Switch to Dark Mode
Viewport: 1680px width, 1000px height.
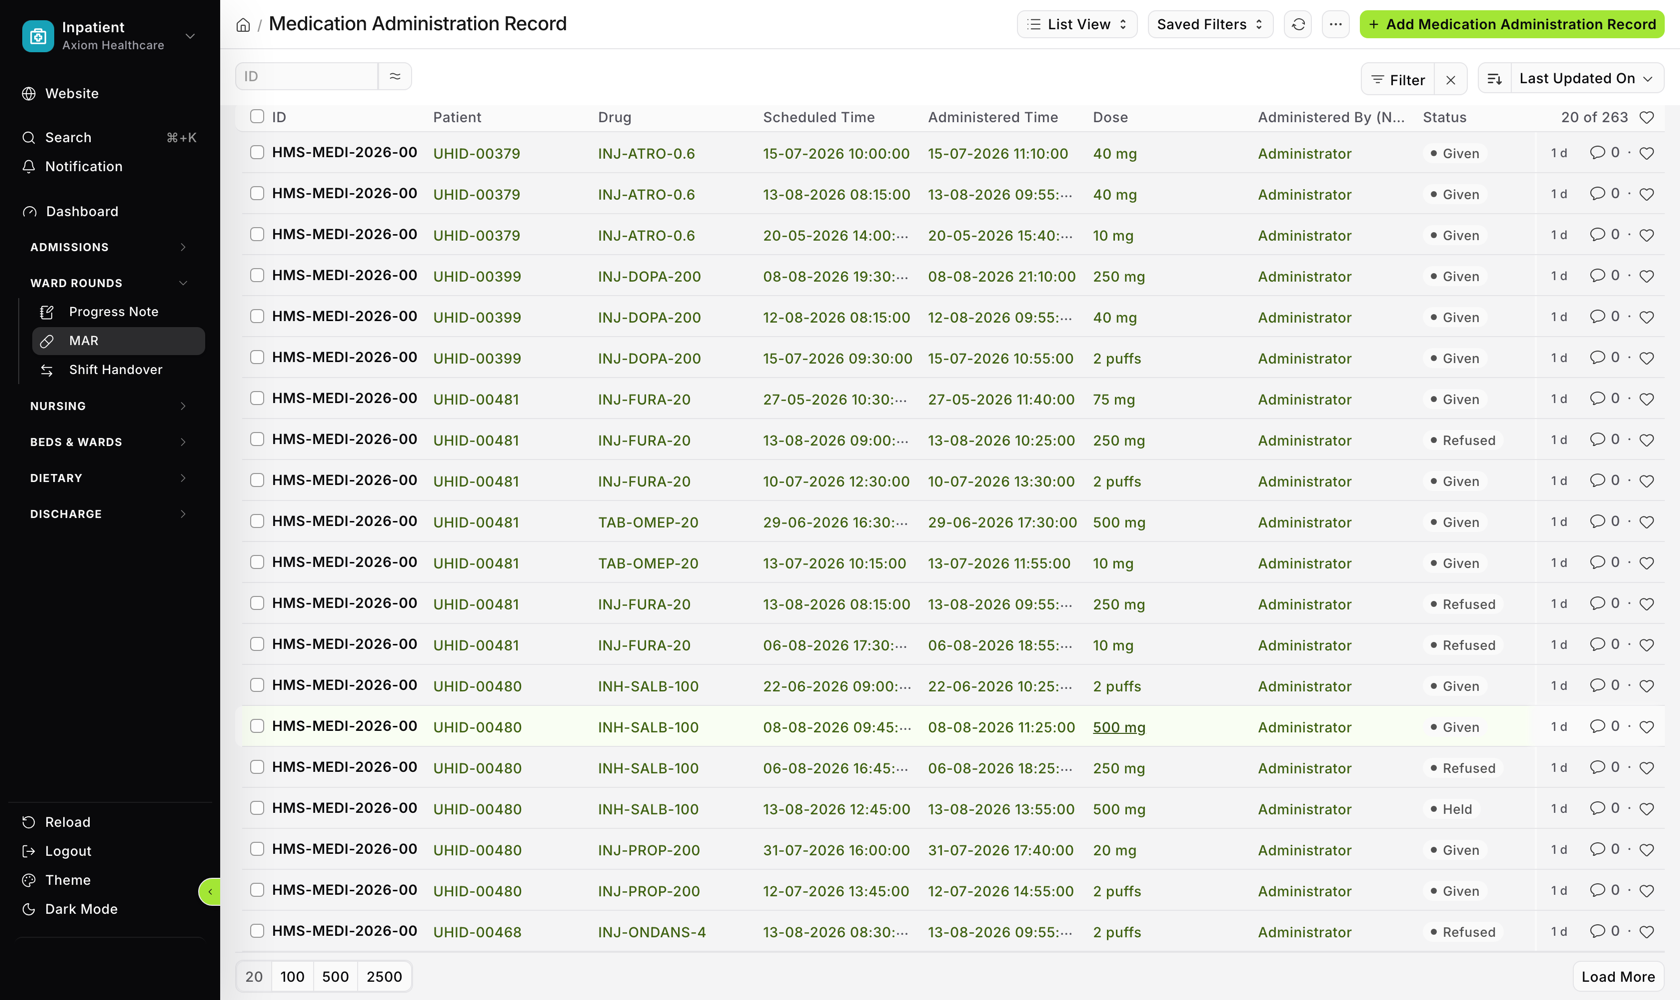click(69, 909)
